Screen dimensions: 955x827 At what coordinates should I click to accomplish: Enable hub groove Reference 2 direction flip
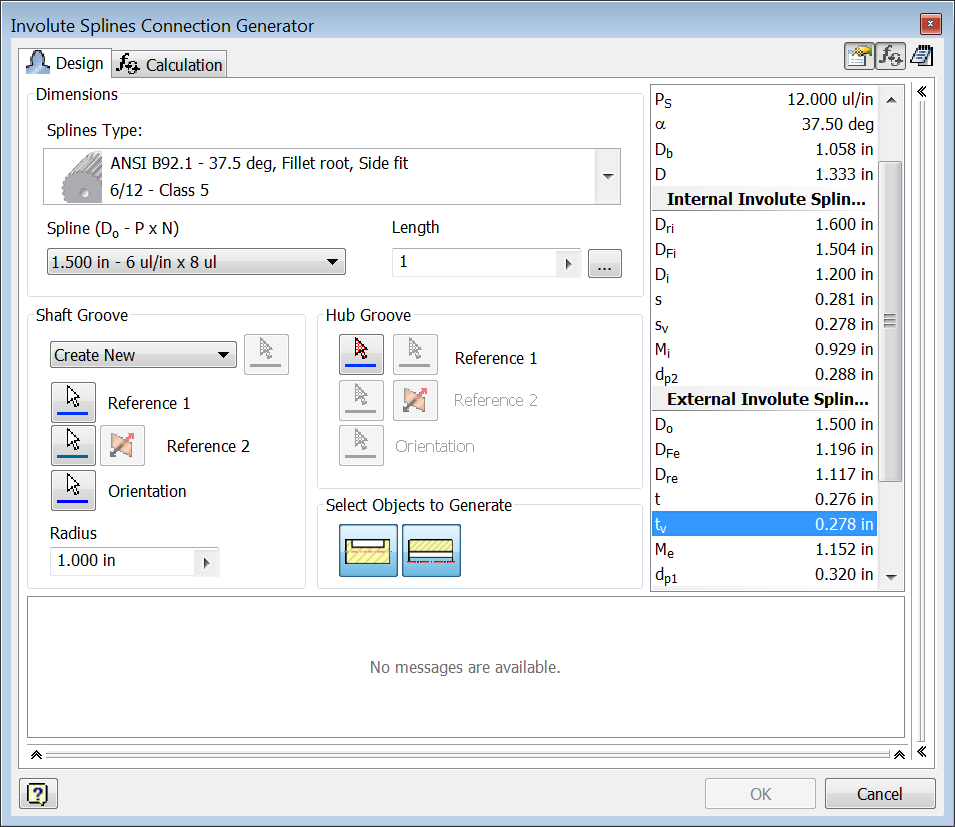tap(415, 400)
